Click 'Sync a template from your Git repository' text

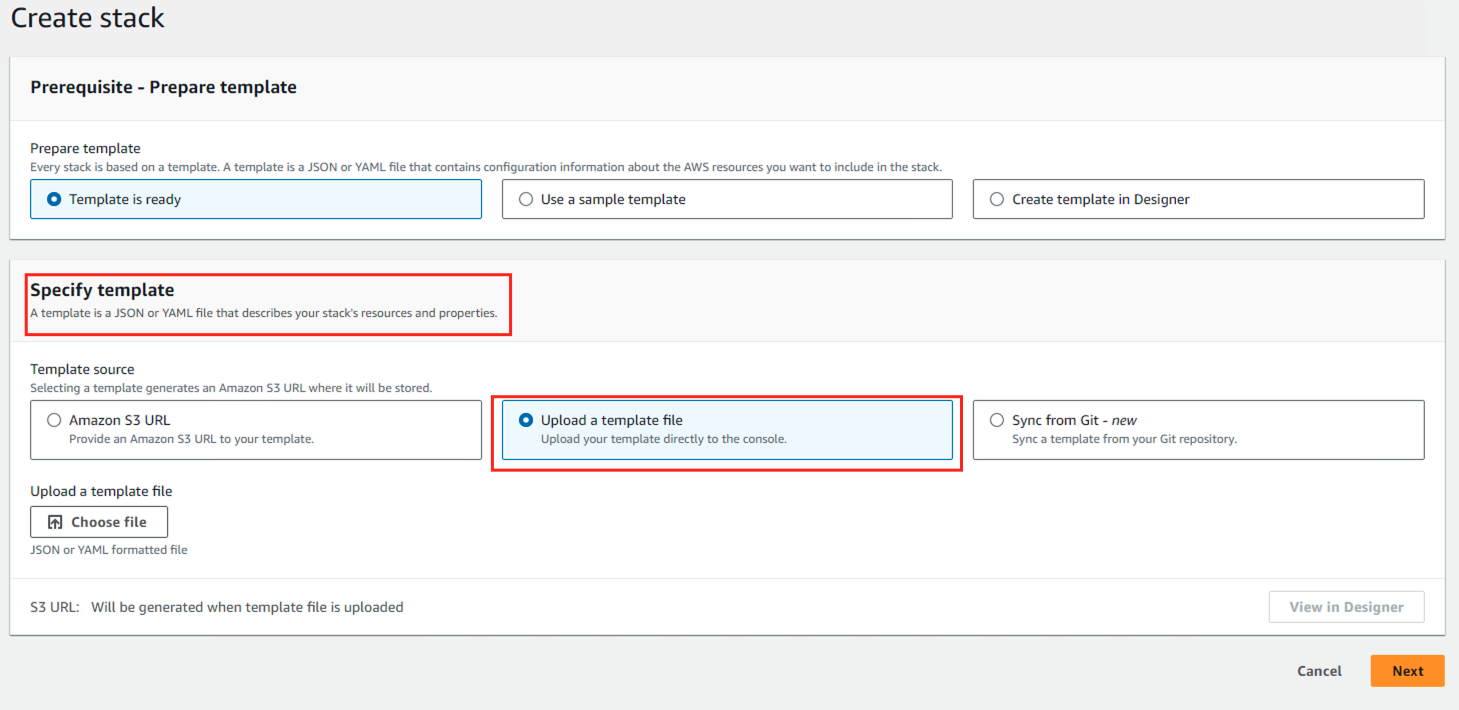[1124, 439]
